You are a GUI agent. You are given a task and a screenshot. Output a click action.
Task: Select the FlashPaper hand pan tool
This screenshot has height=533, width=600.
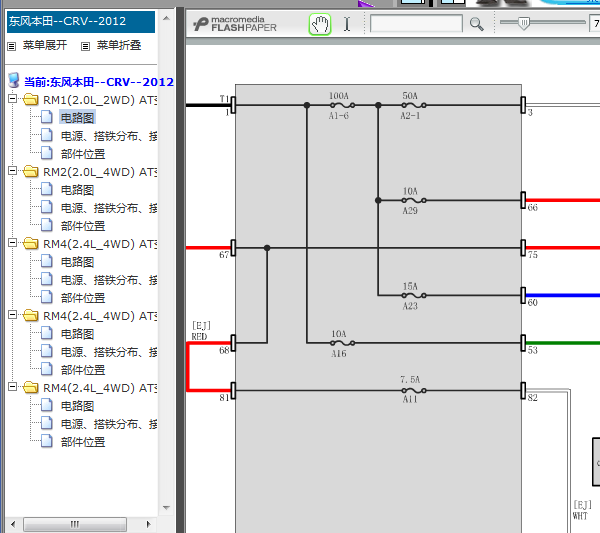point(320,24)
